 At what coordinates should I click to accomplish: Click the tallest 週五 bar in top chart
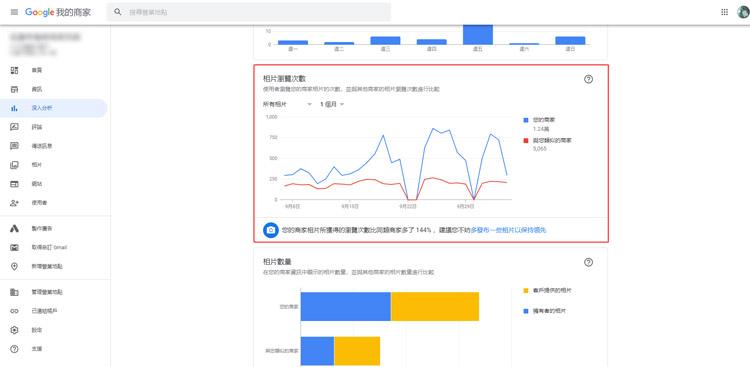477,34
